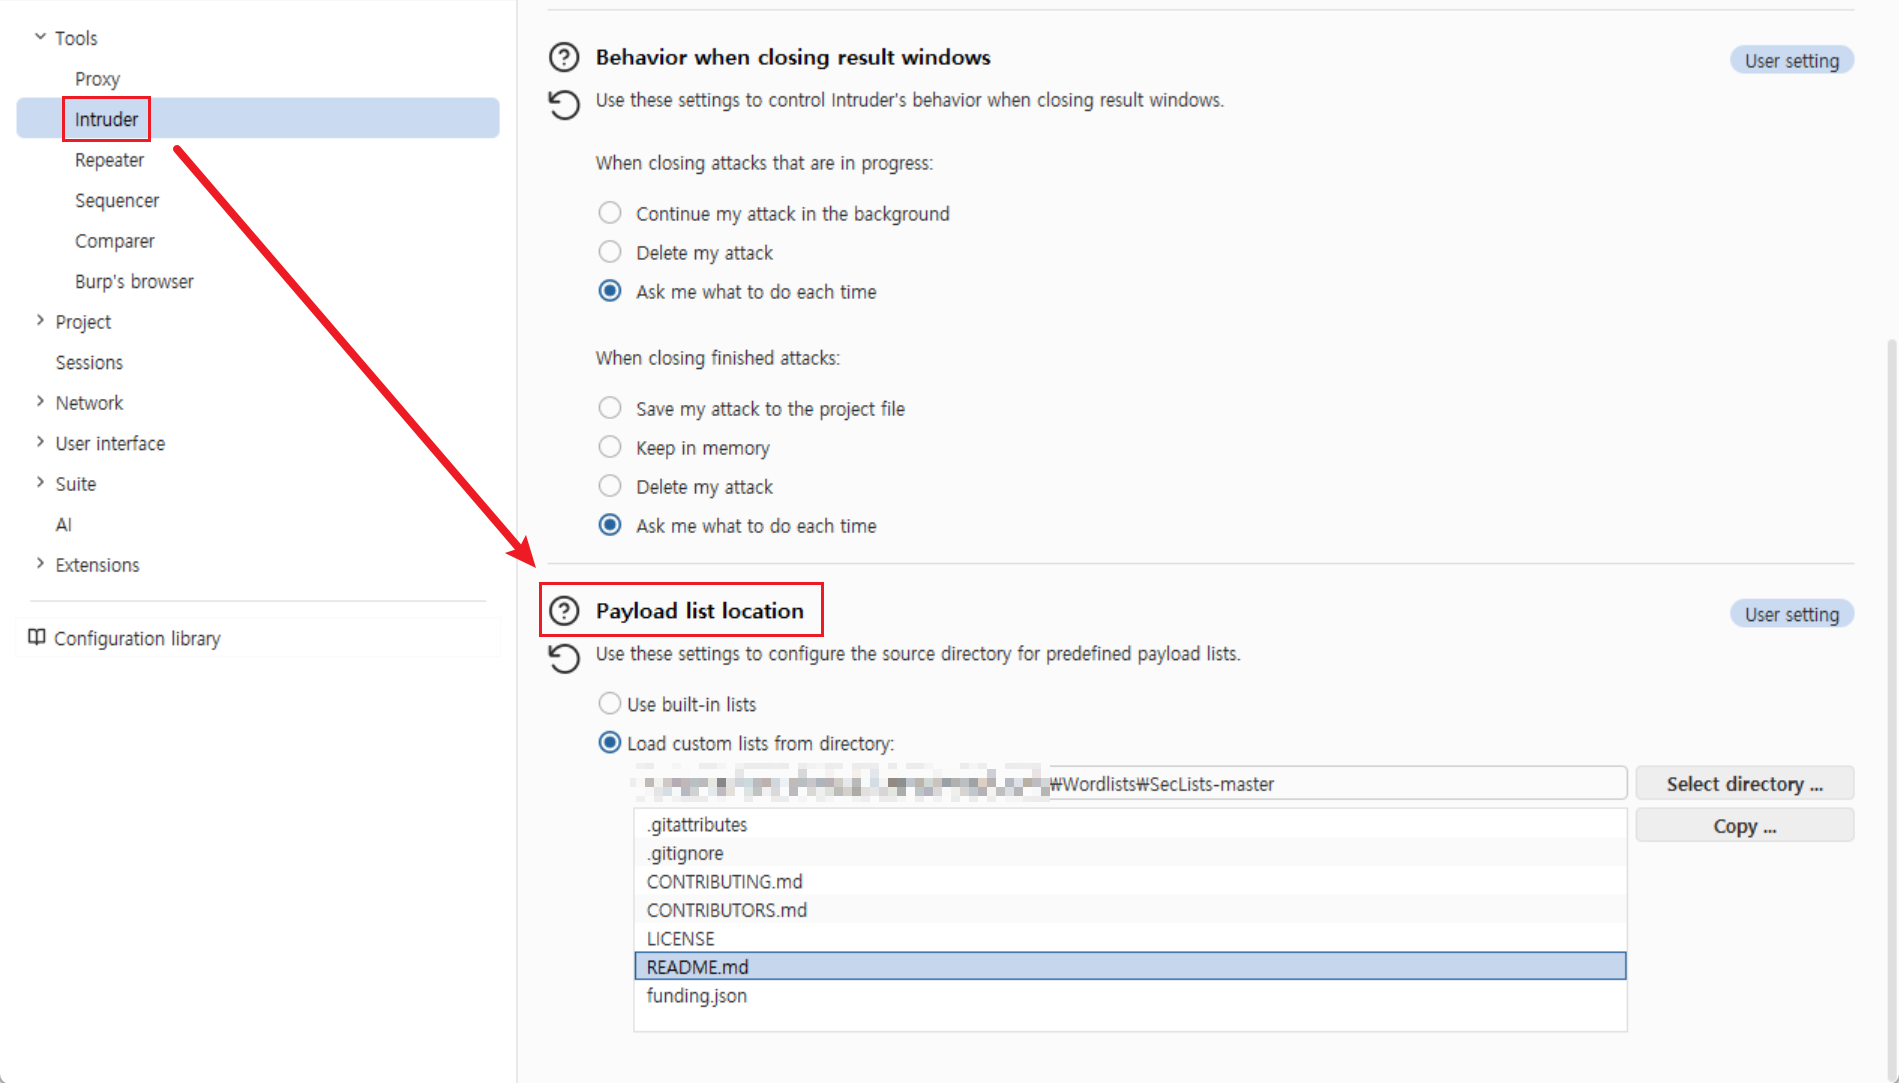Select Load custom lists from directory
Screen dimensions: 1899x1083
tap(610, 743)
